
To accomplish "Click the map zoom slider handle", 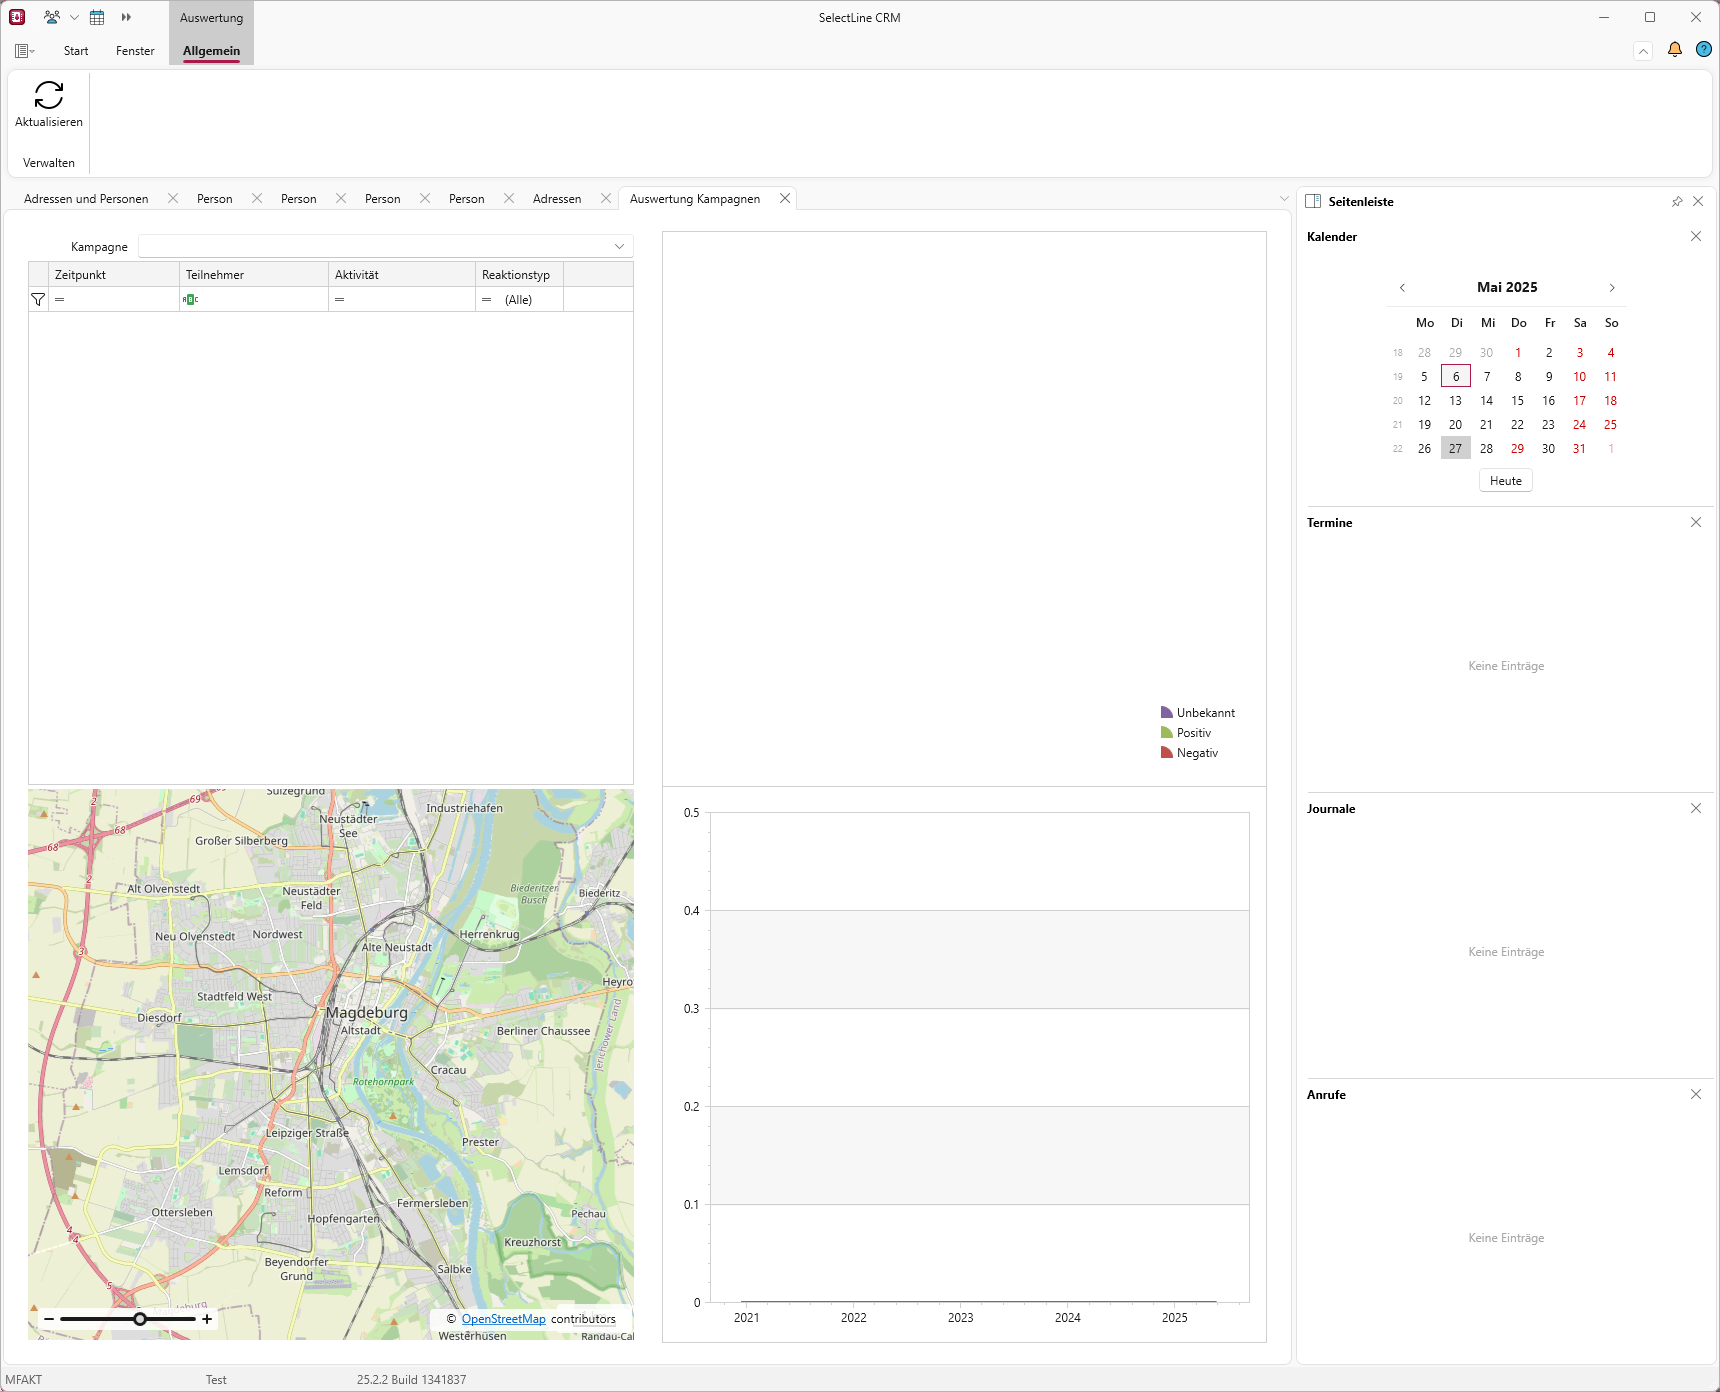I will 140,1319.
